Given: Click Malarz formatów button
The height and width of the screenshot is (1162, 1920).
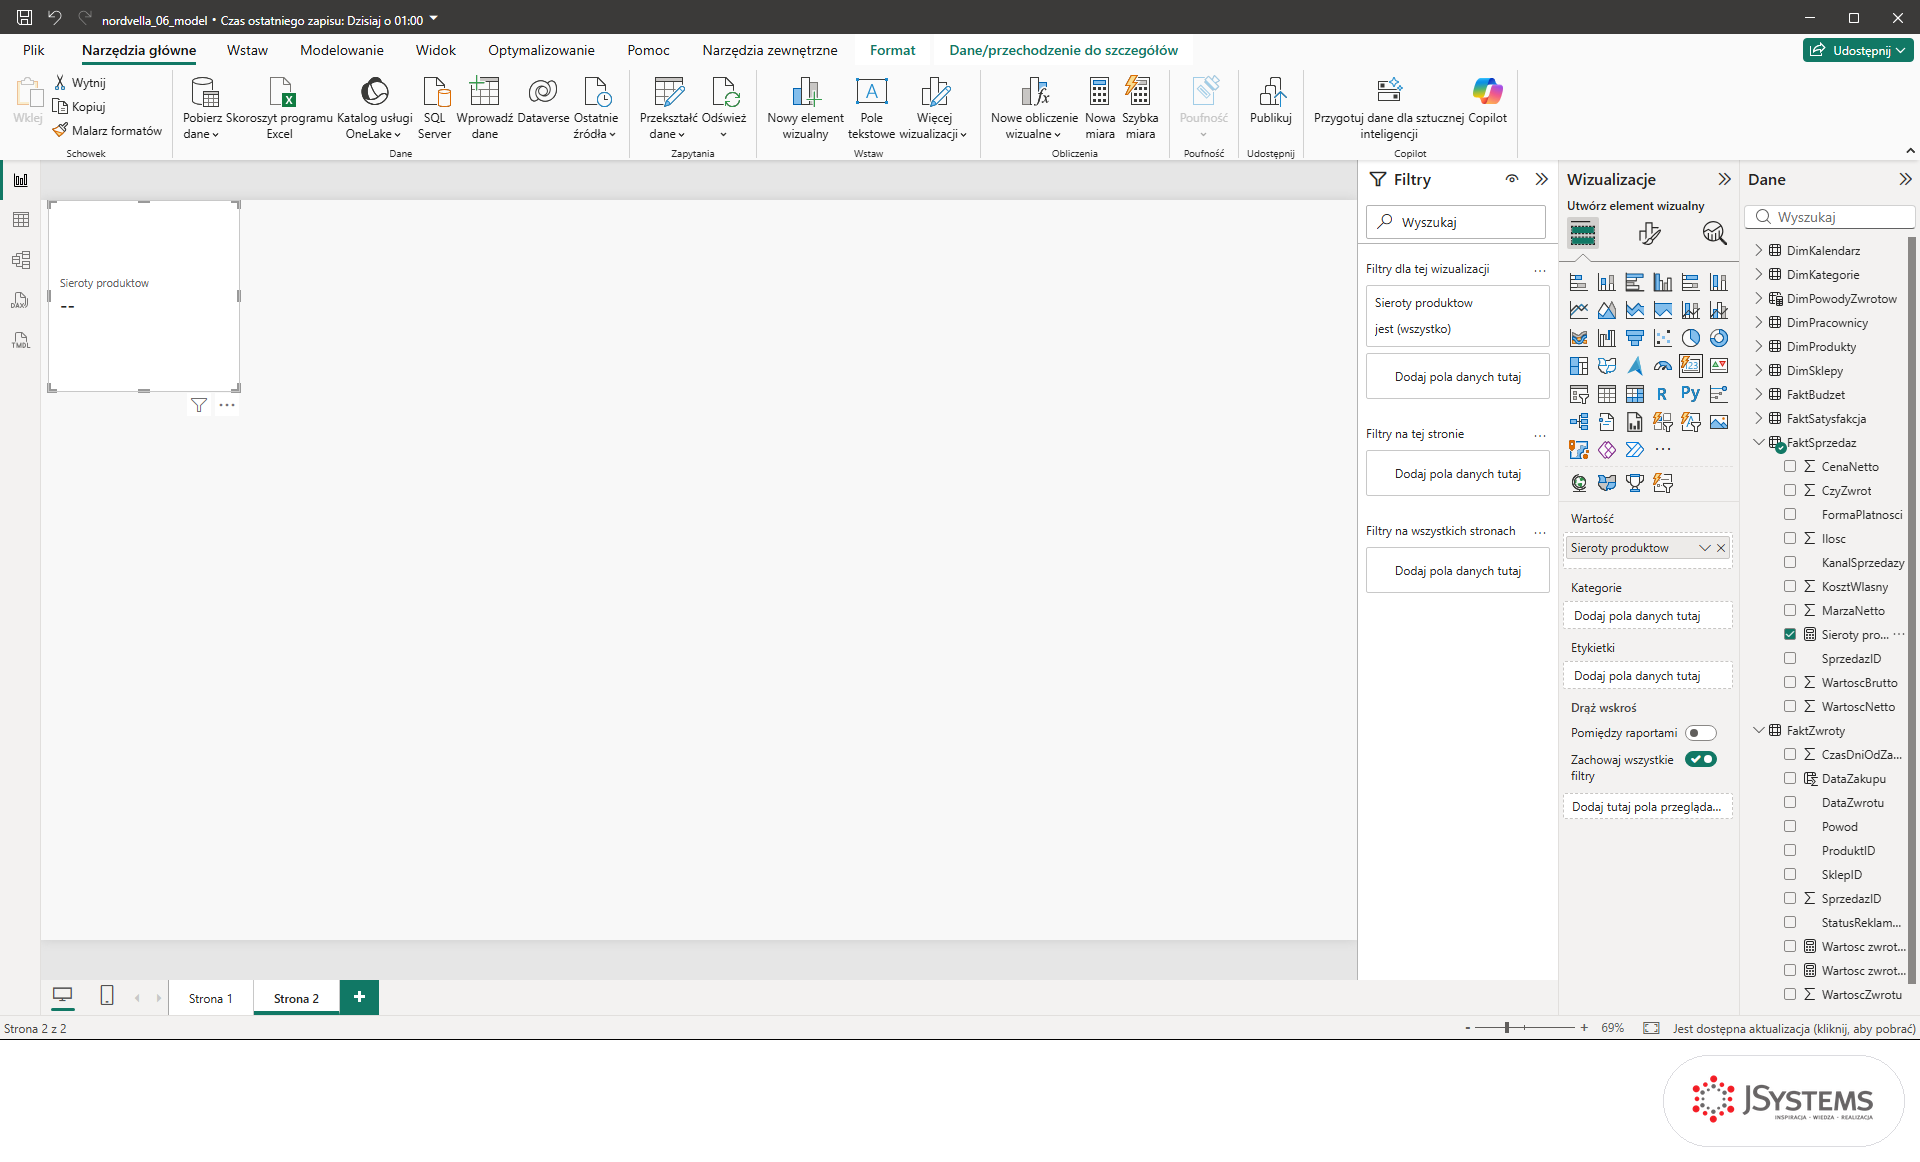Looking at the screenshot, I should click(107, 130).
